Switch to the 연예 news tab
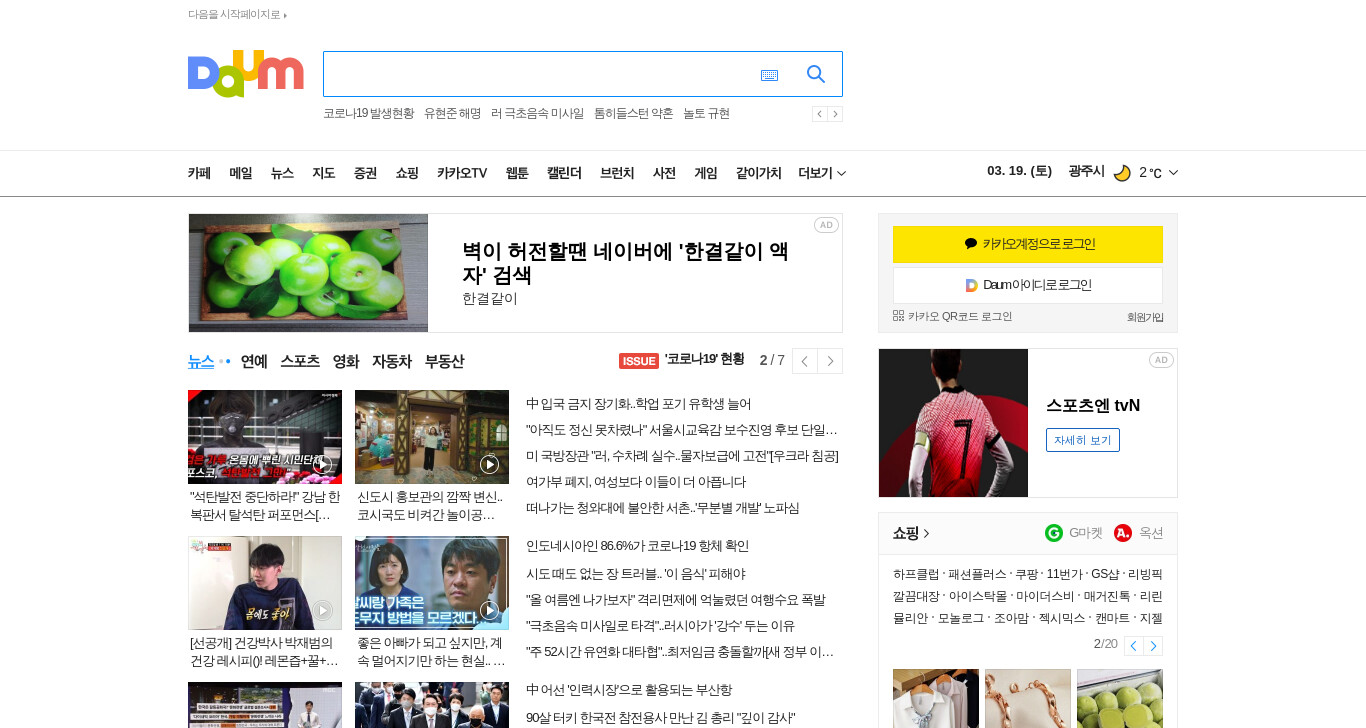The width and height of the screenshot is (1366, 728). point(254,361)
